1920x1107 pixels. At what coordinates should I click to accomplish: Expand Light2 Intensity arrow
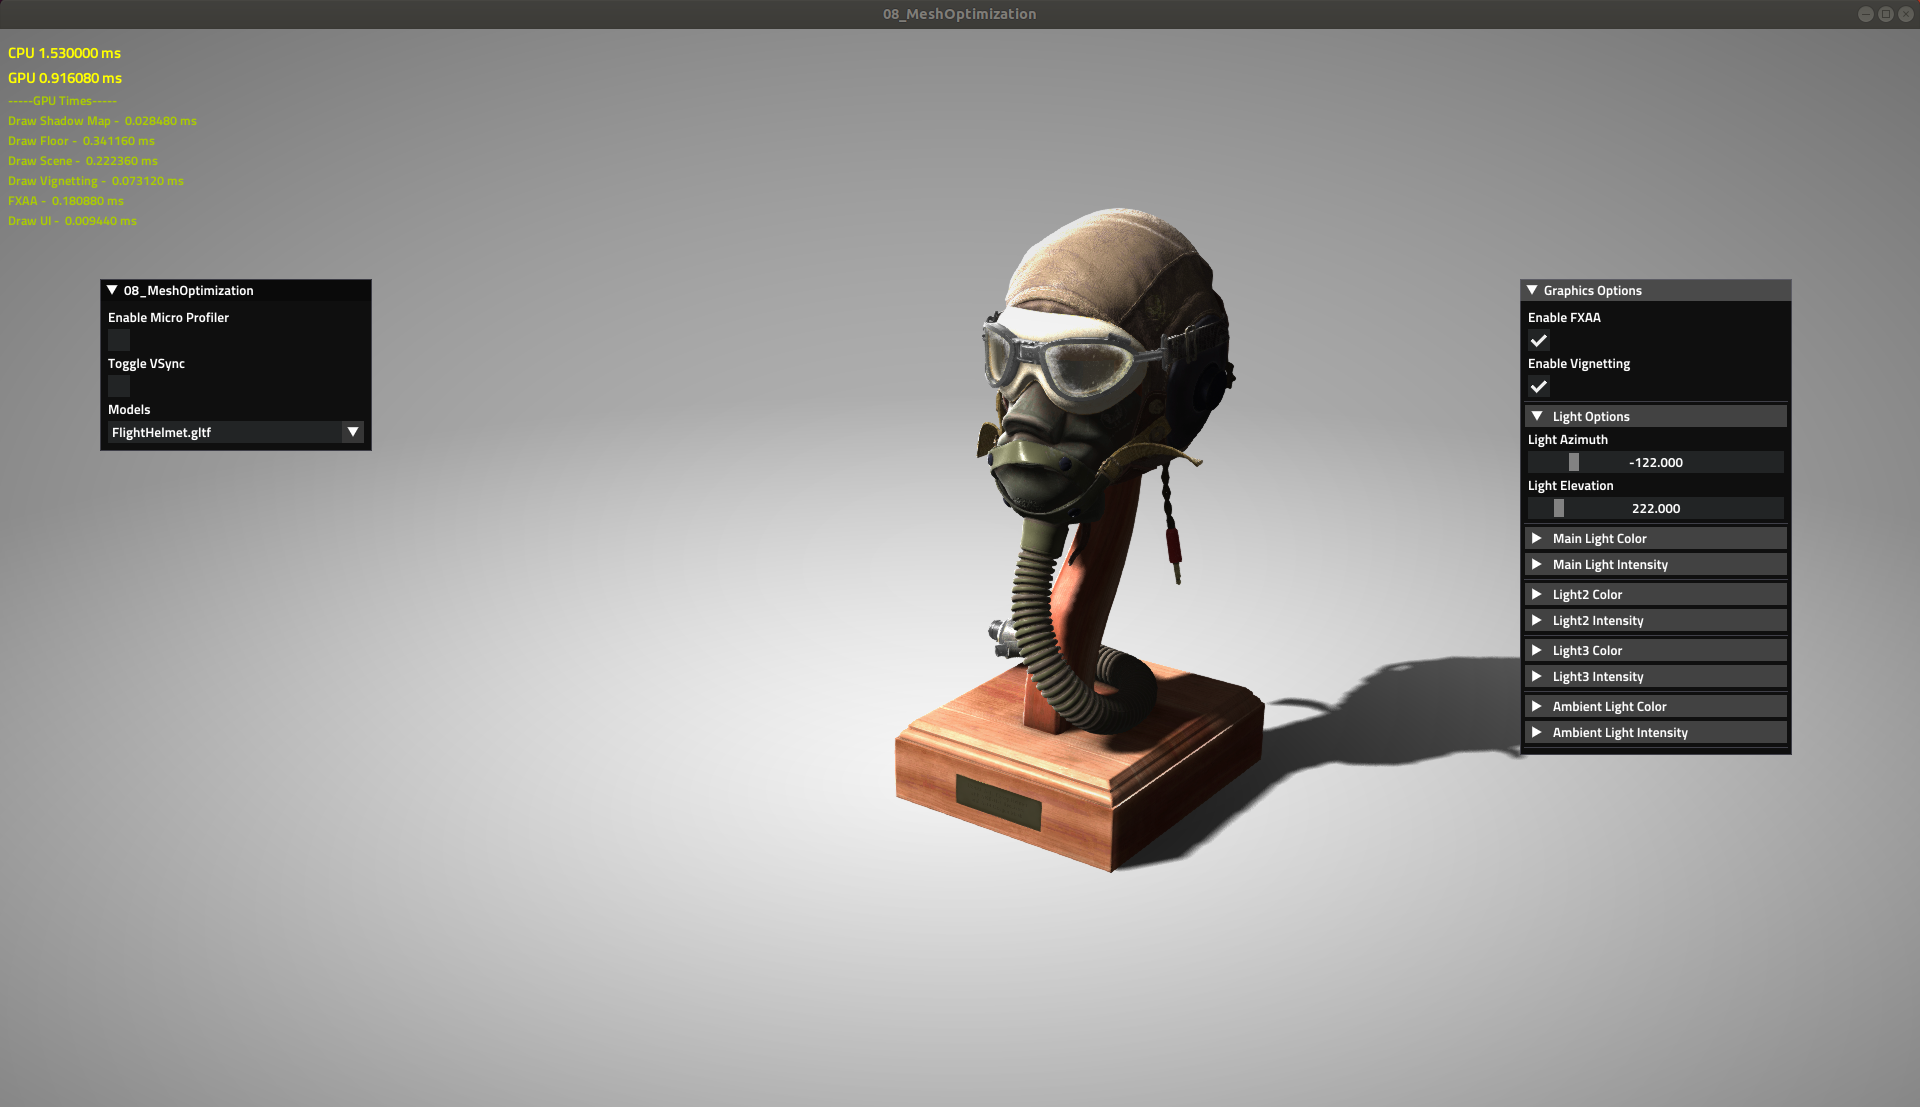[1538, 620]
